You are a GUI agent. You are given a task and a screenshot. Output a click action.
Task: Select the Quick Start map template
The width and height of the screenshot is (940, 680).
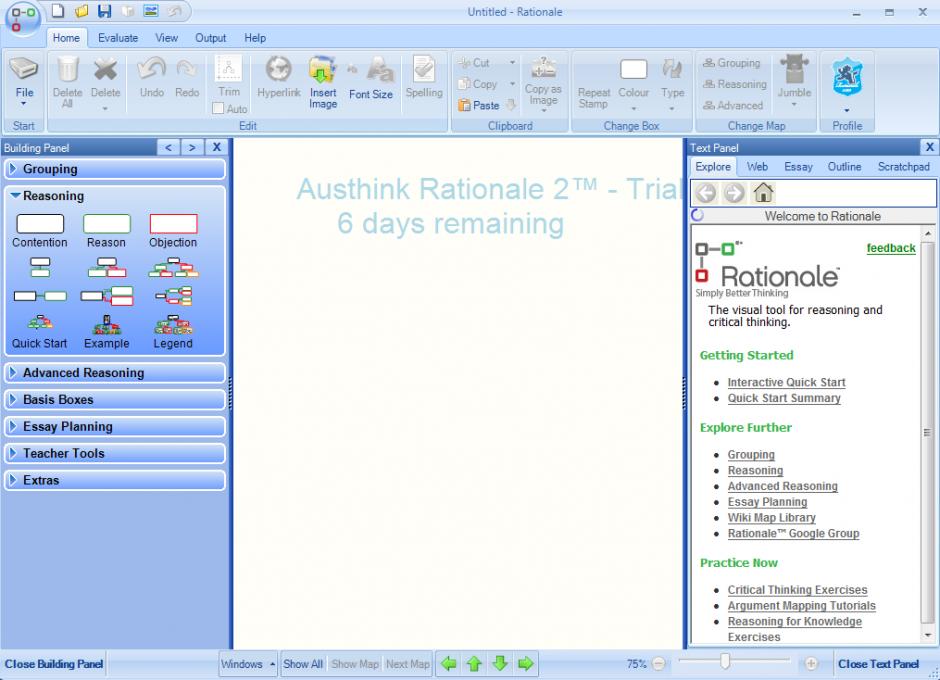40,332
